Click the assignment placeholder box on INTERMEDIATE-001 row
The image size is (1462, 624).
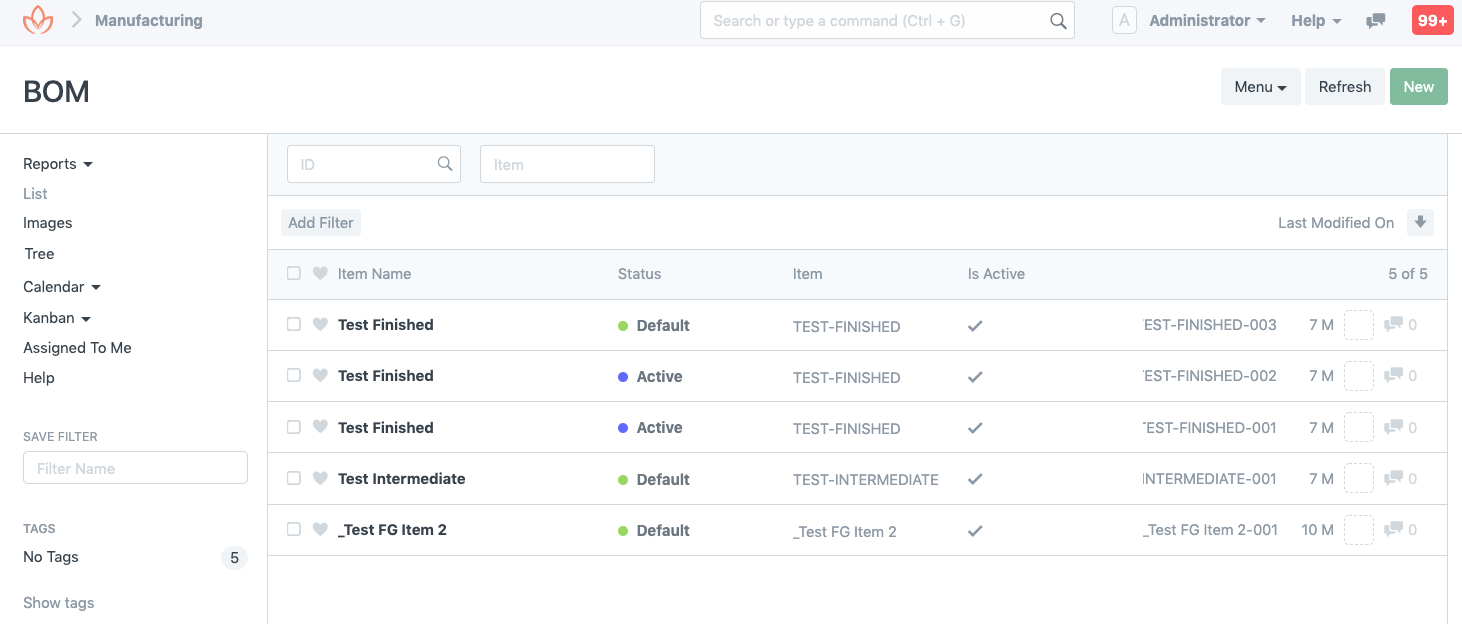point(1359,479)
